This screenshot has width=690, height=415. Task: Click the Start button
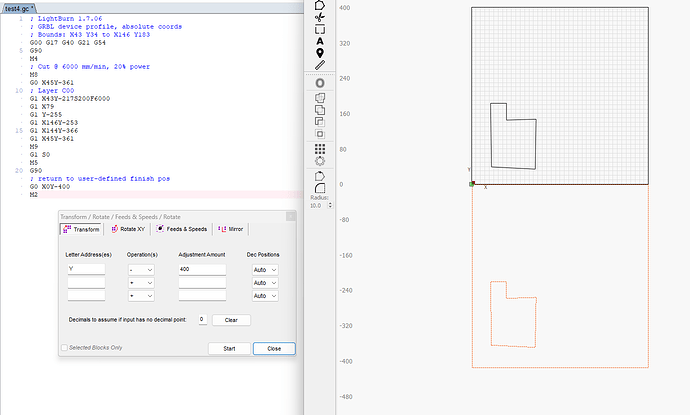click(x=229, y=349)
